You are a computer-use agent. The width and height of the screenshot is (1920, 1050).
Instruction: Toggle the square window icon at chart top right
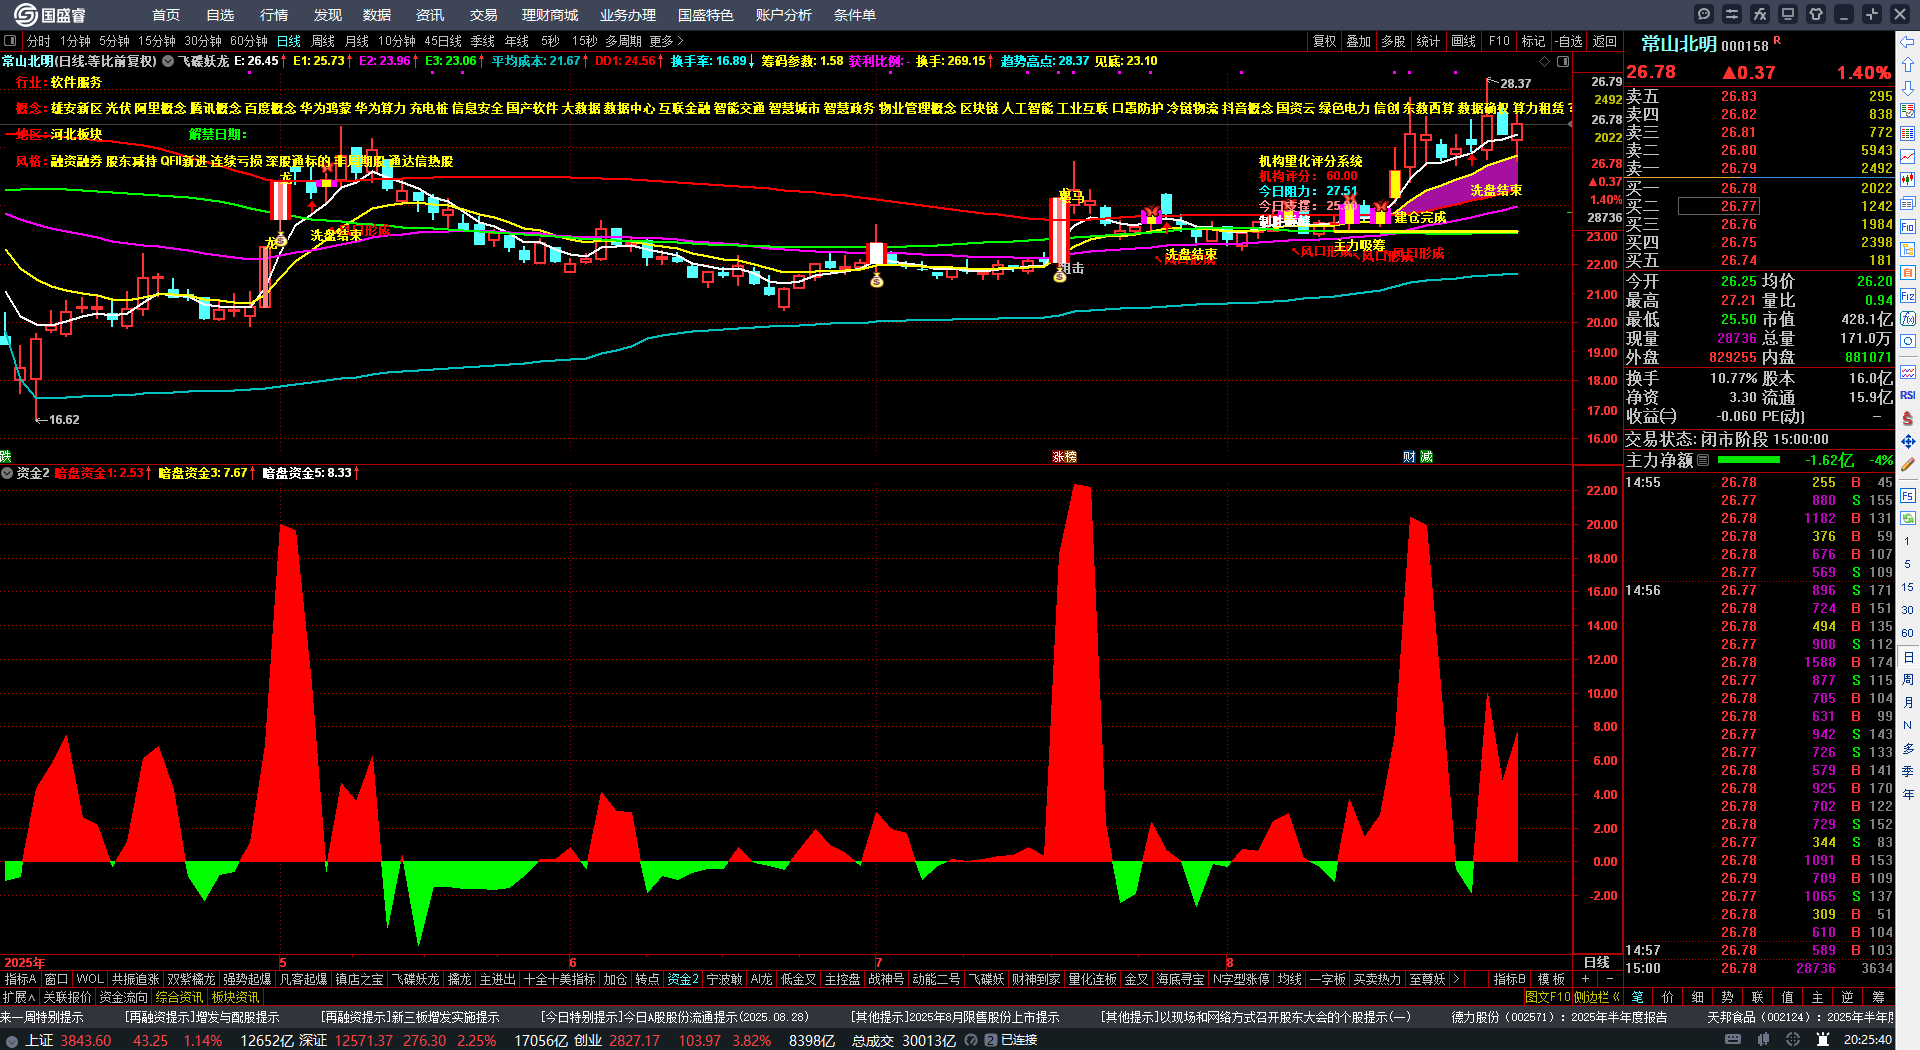[1562, 61]
